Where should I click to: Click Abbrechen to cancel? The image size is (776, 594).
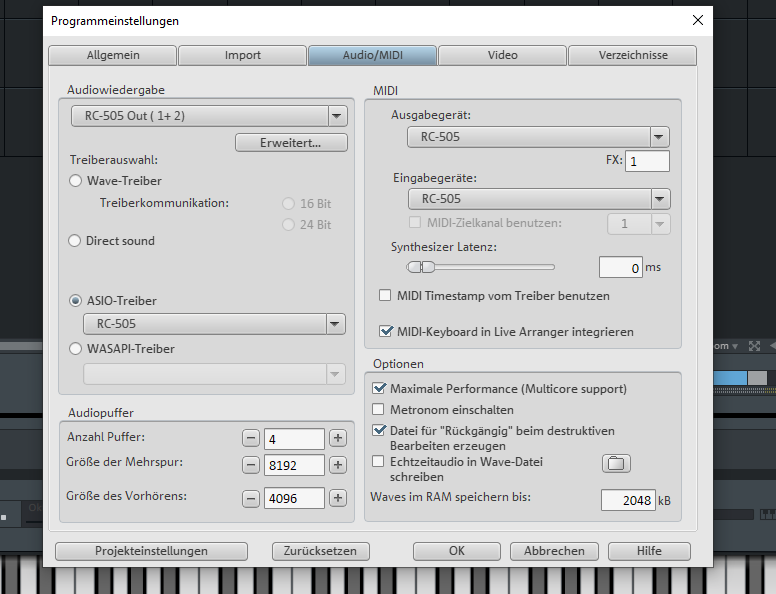click(554, 551)
